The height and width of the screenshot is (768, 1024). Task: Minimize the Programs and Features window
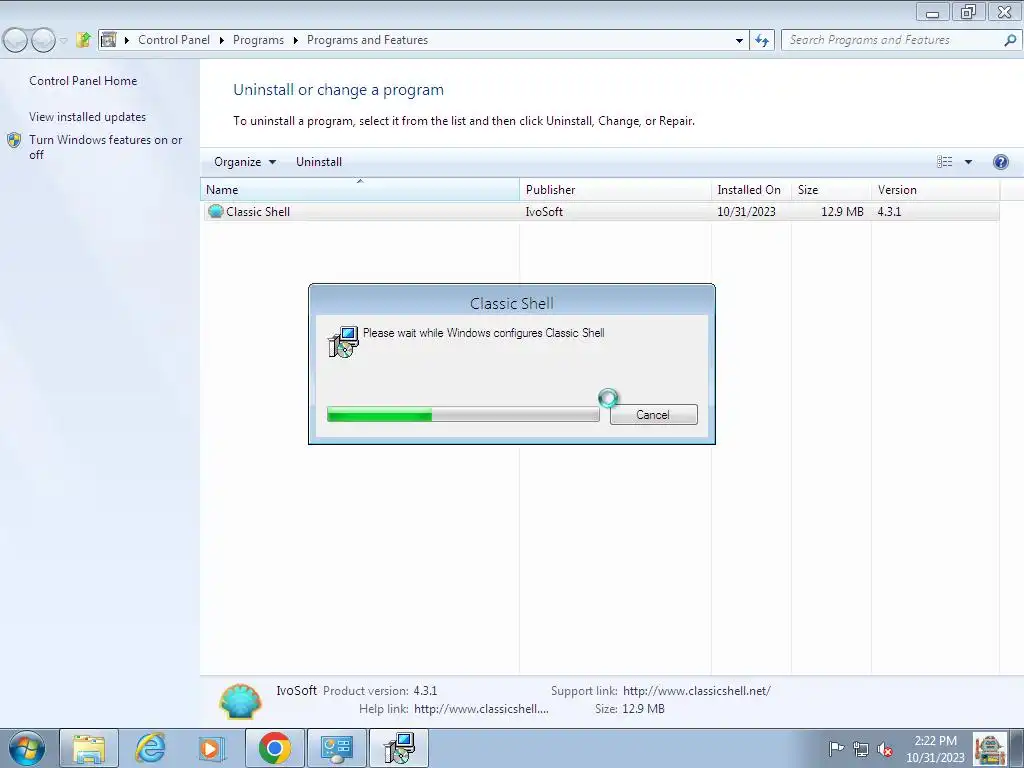point(933,12)
